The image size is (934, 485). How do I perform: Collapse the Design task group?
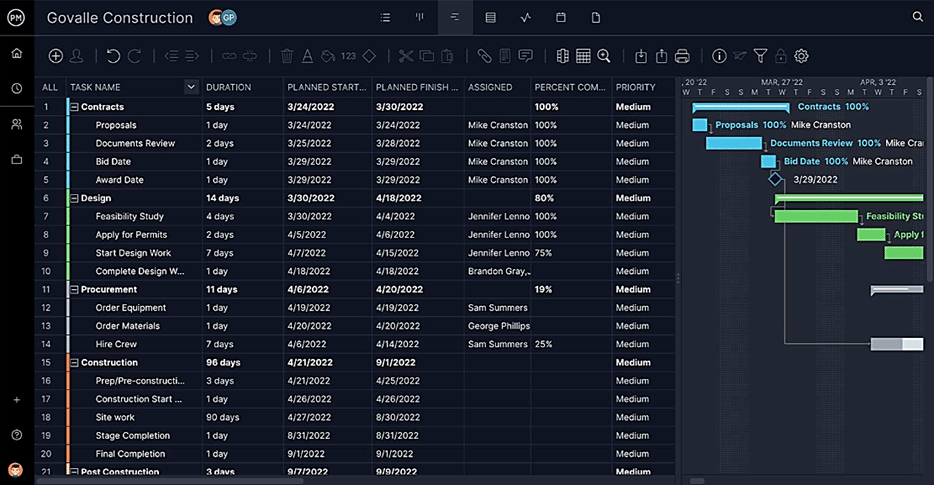click(x=74, y=198)
